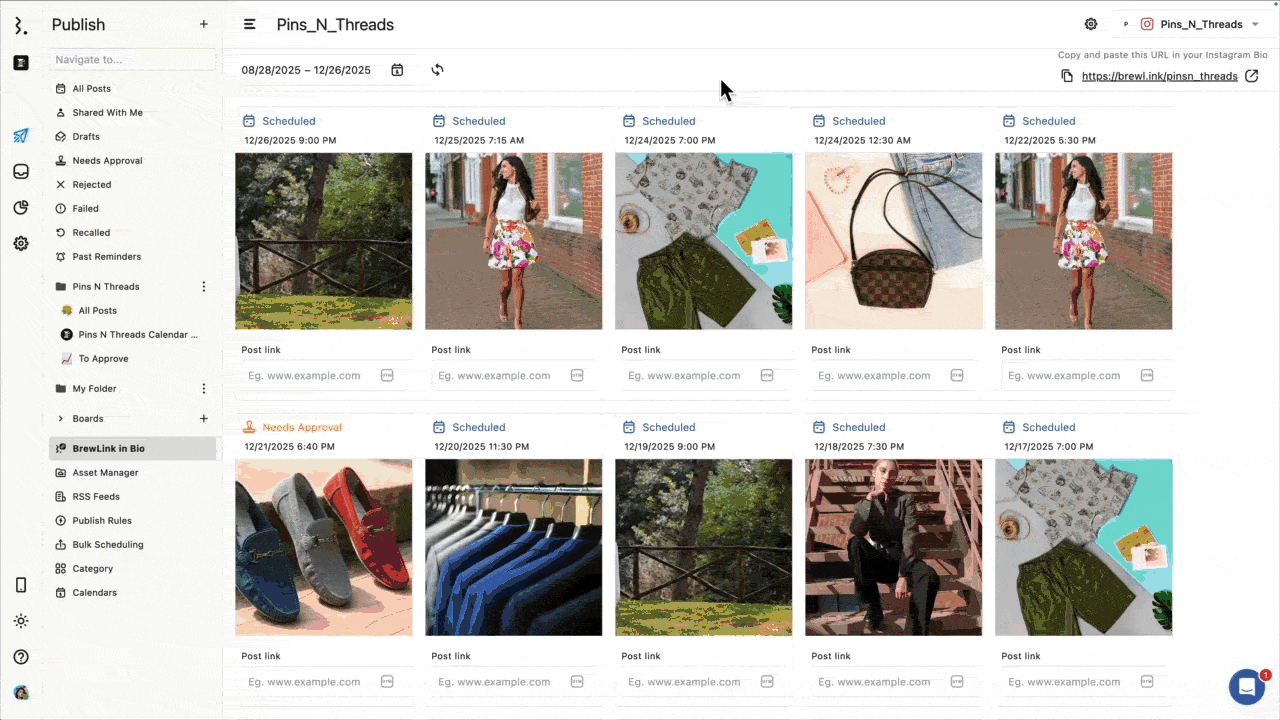Click the copy URL icon
The width and height of the screenshot is (1280, 720).
[x=1067, y=76]
